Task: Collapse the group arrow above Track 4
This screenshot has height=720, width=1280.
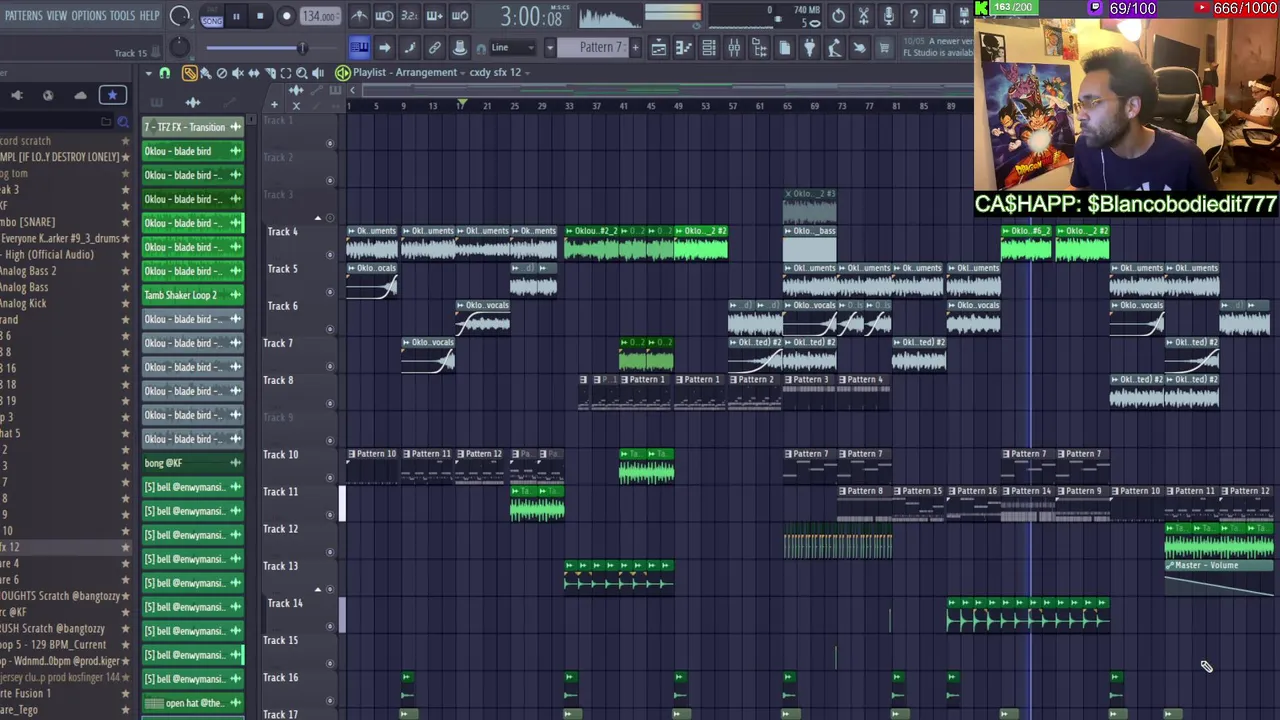Action: coord(318,219)
